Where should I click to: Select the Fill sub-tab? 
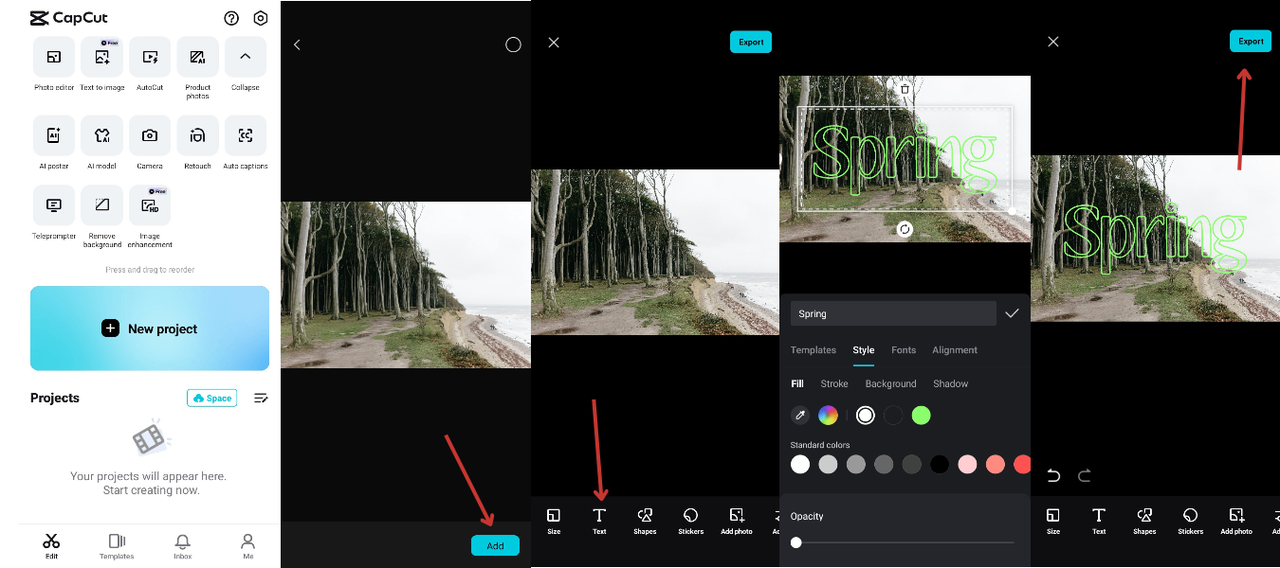pyautogui.click(x=797, y=384)
